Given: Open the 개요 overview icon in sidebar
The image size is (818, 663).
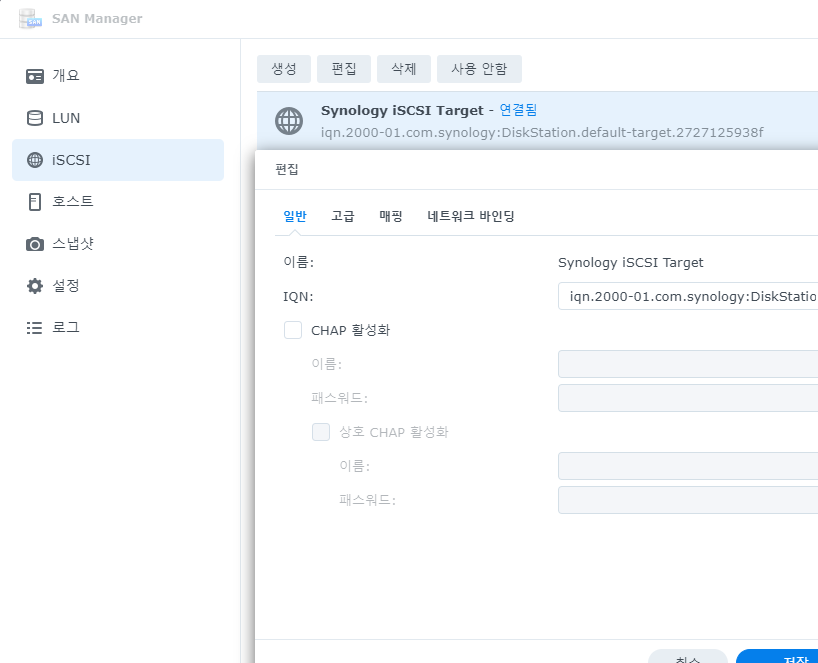Looking at the screenshot, I should [x=35, y=76].
